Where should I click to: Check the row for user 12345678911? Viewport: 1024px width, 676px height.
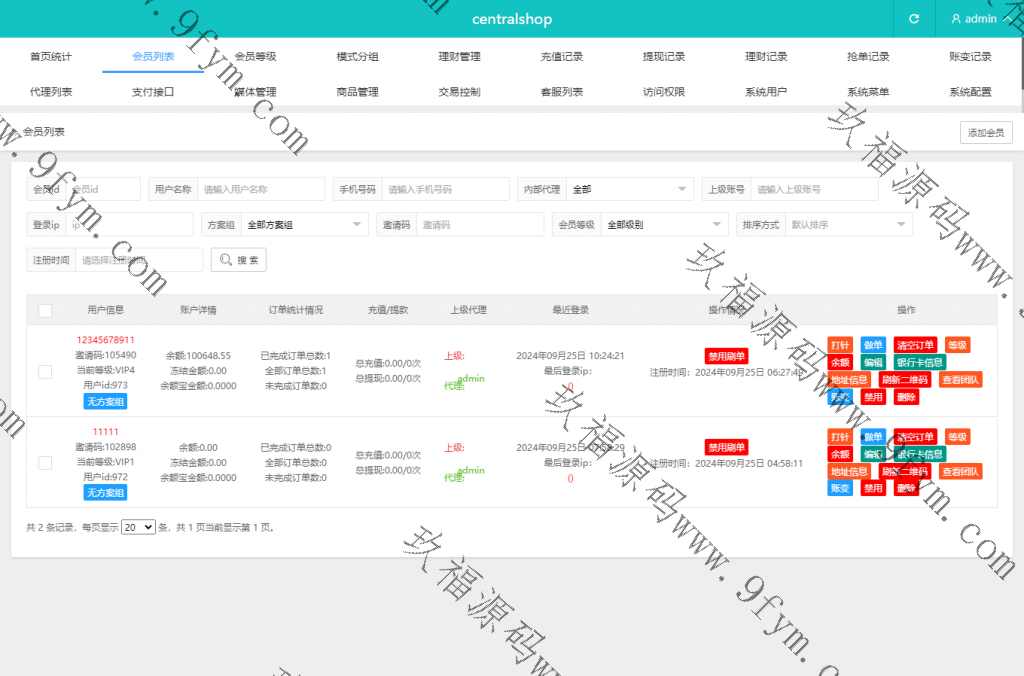tap(45, 372)
